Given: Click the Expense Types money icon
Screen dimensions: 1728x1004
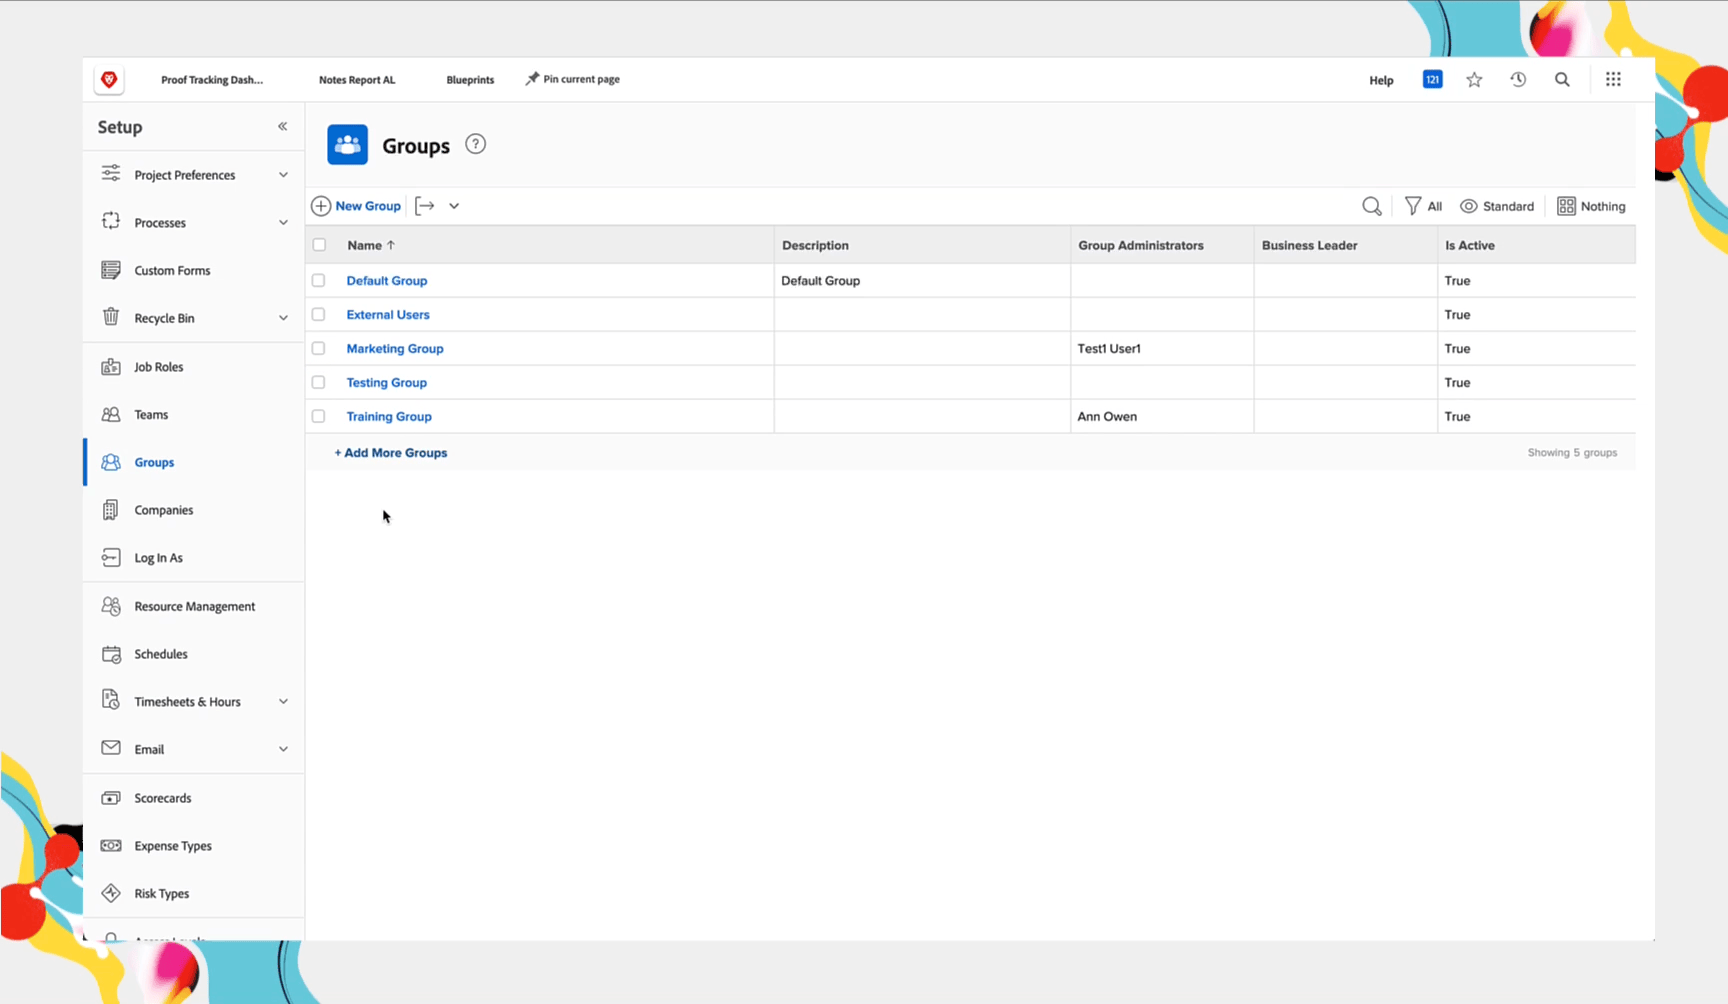Looking at the screenshot, I should click(x=111, y=846).
